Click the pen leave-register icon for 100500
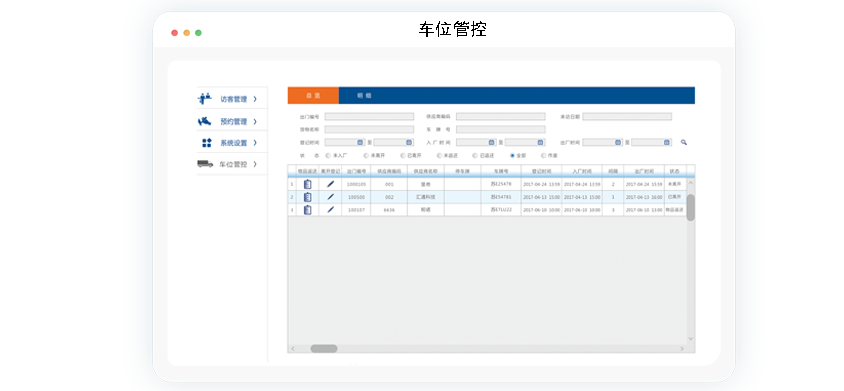The width and height of the screenshot is (844, 391). tap(330, 197)
